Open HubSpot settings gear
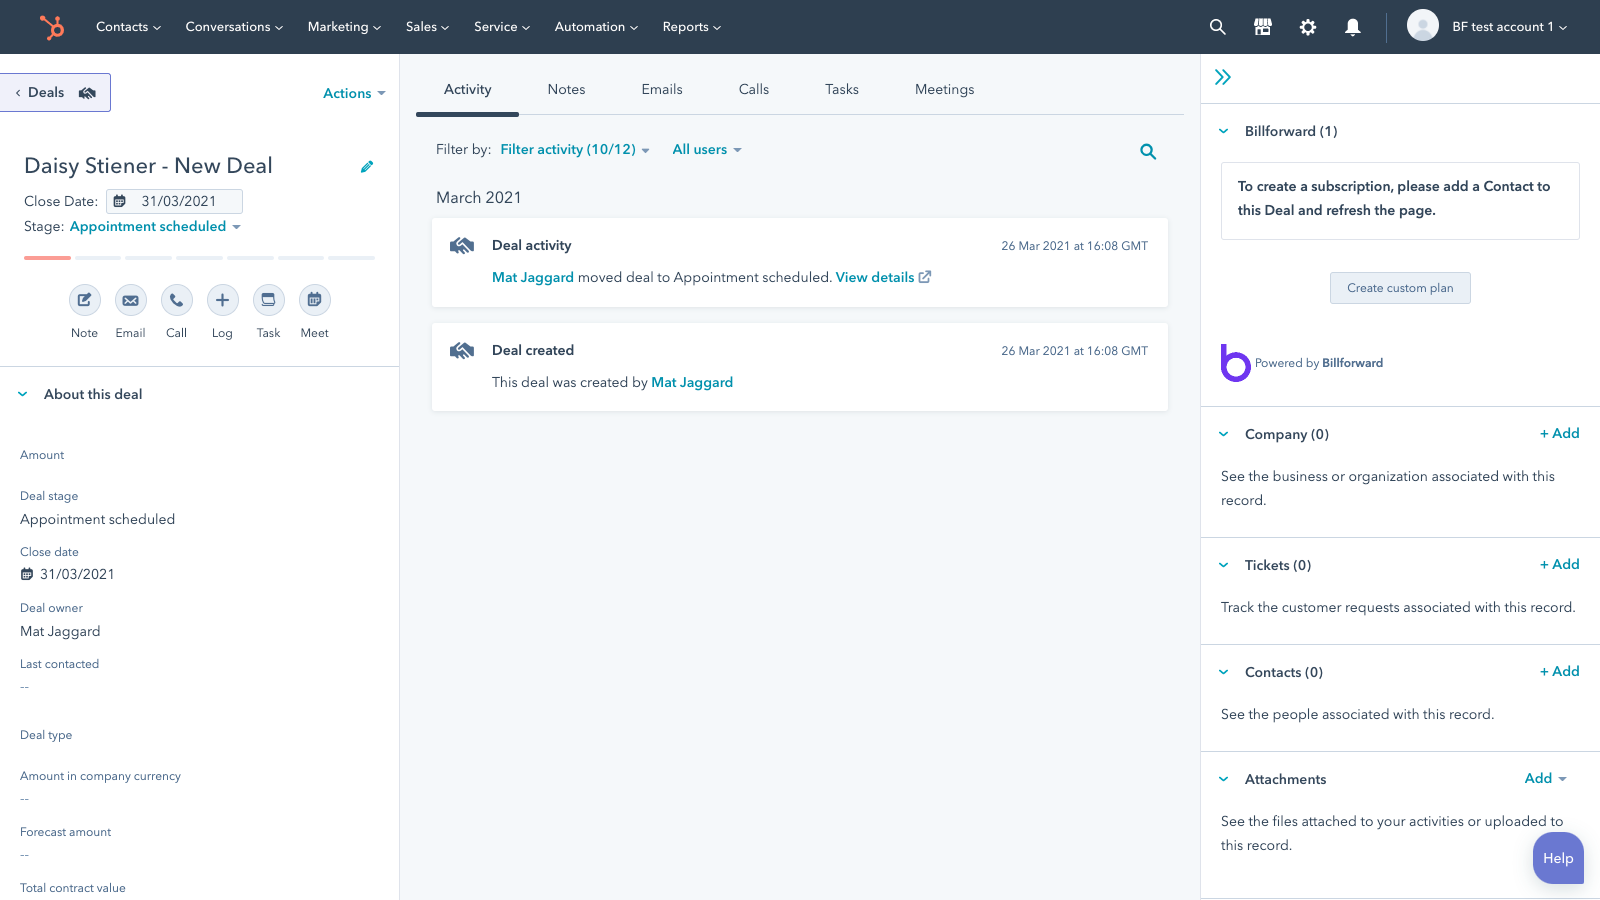The width and height of the screenshot is (1600, 900). pyautogui.click(x=1307, y=27)
